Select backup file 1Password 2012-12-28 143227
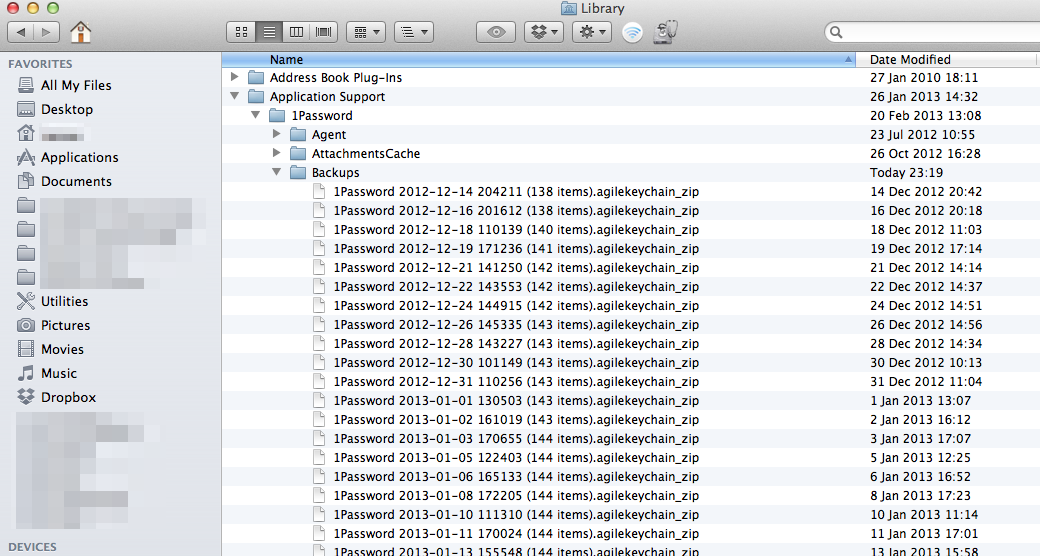The image size is (1040, 556). point(516,344)
